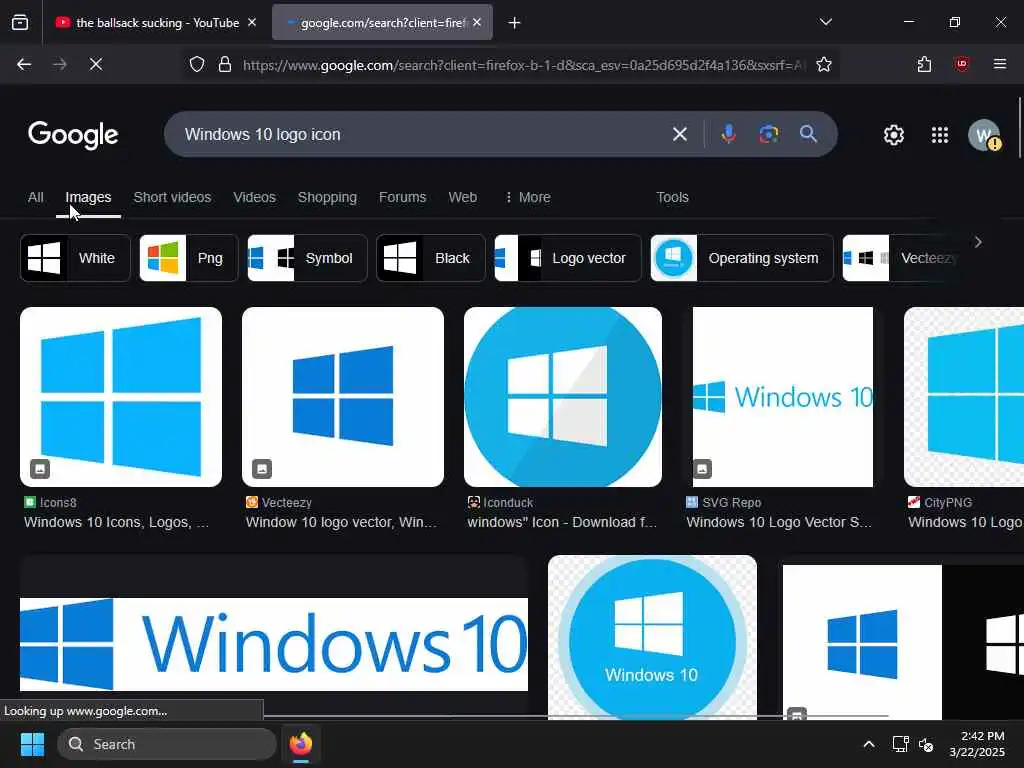Open the muted volume tray icon

tap(926, 744)
